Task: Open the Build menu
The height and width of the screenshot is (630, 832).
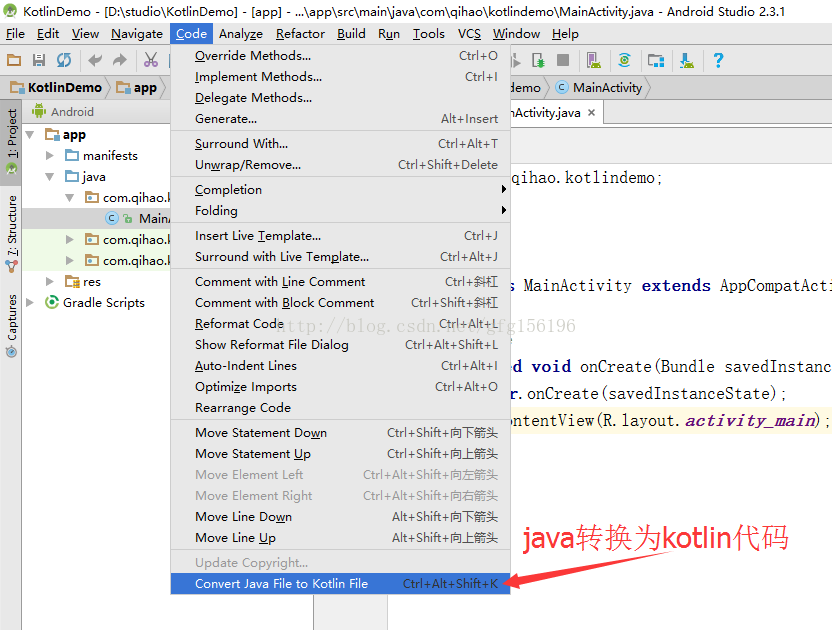Action: [x=351, y=34]
